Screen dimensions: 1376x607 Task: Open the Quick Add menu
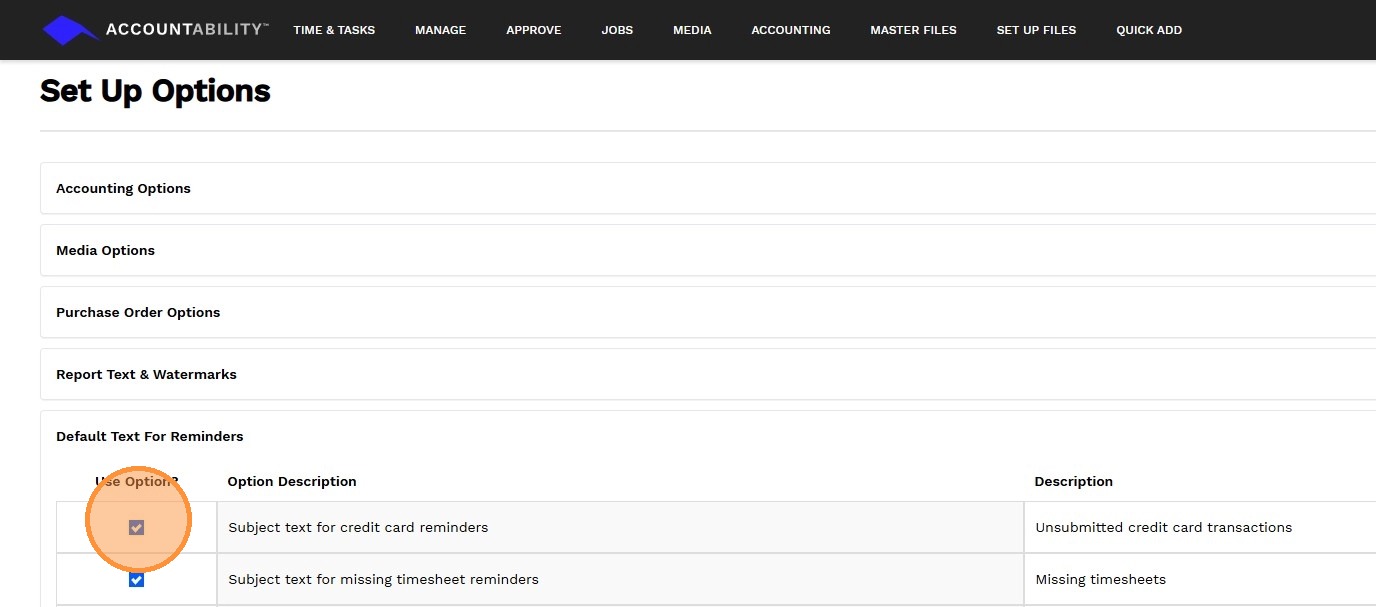pyautogui.click(x=1149, y=30)
